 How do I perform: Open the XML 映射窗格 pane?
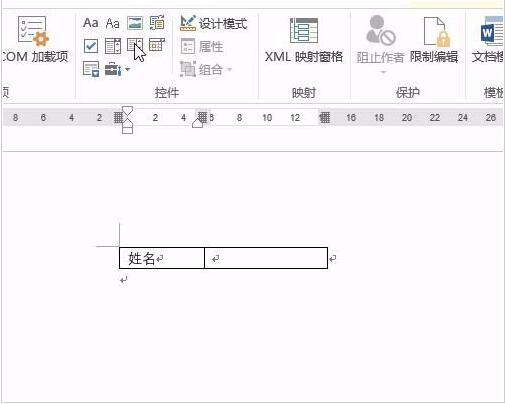coord(304,40)
